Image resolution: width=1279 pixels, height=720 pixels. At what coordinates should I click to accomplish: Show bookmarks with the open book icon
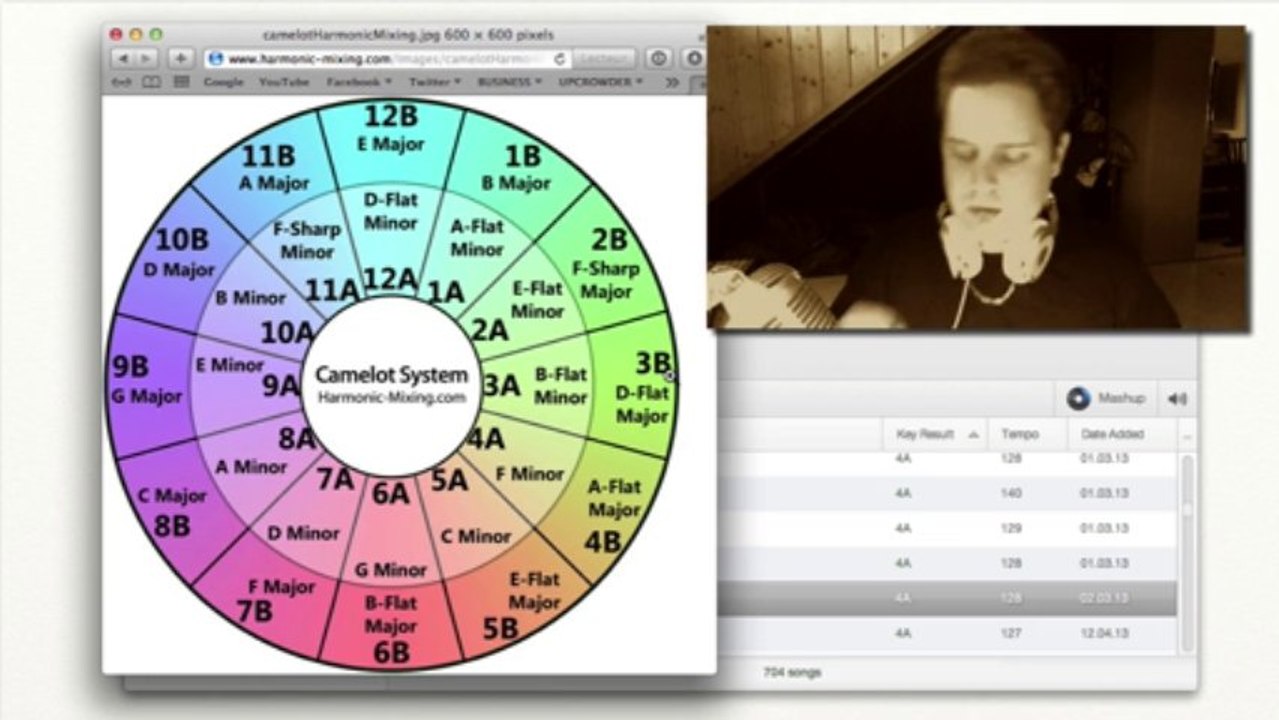152,82
